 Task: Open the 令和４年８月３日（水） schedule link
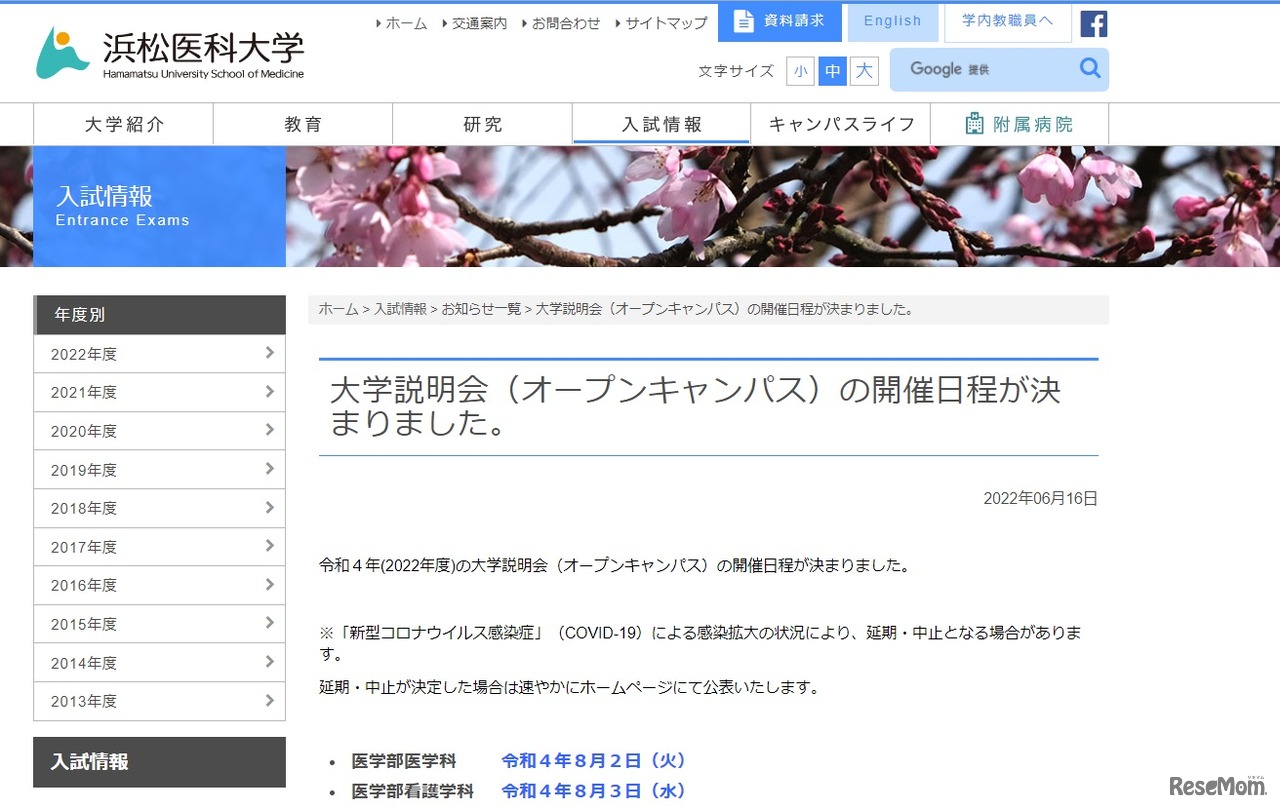coord(592,791)
